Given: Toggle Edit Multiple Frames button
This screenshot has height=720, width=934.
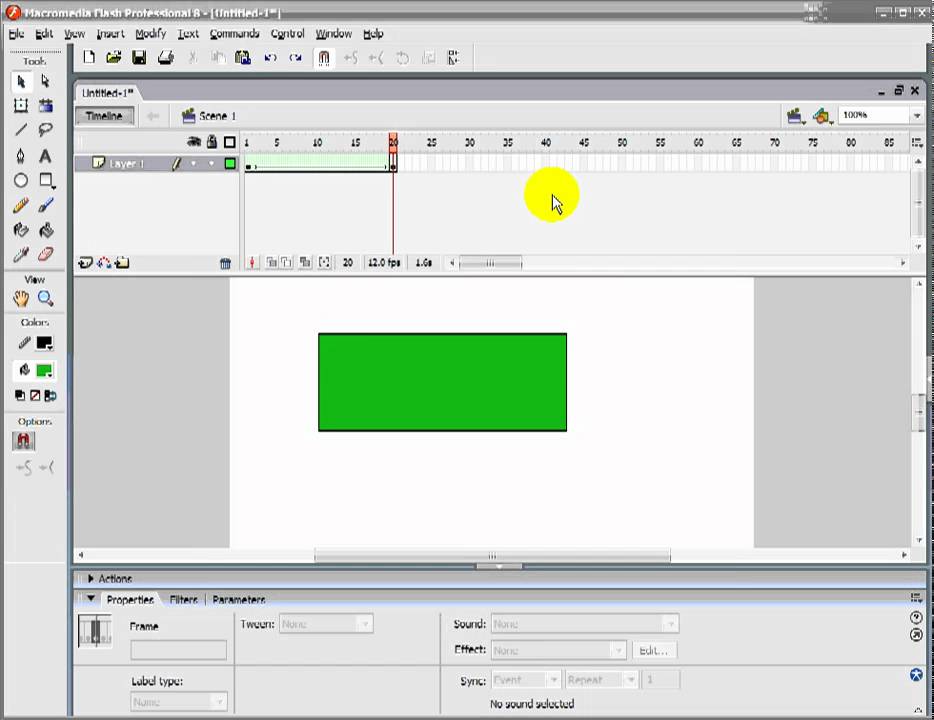Looking at the screenshot, I should coord(305,262).
